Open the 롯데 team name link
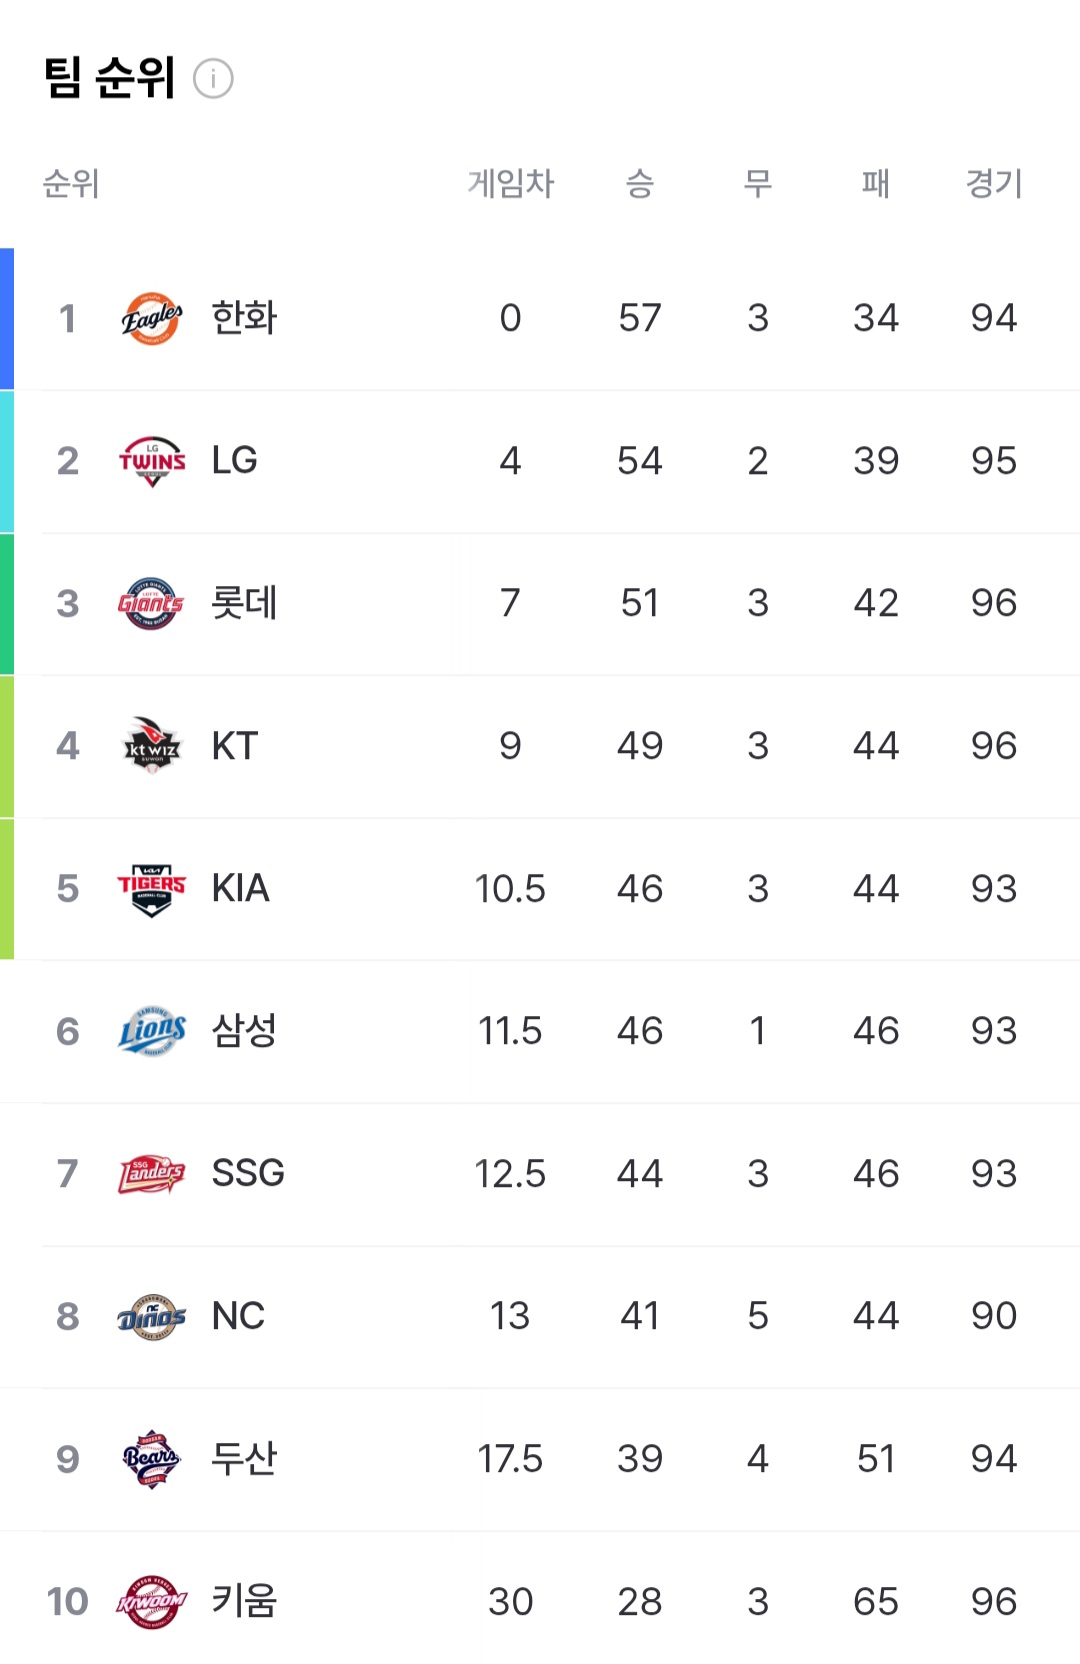 click(x=244, y=603)
